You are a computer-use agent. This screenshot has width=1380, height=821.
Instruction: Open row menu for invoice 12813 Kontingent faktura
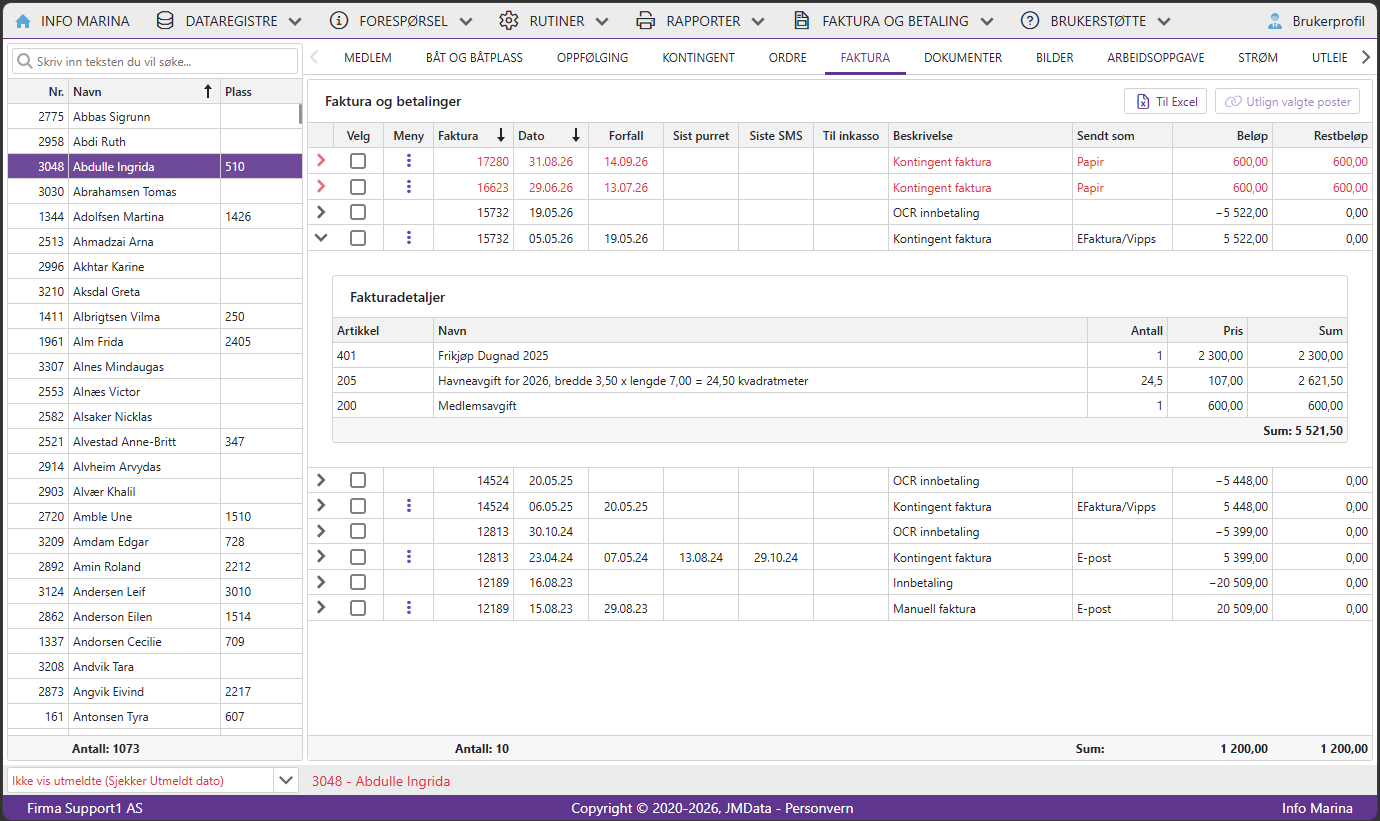(408, 557)
